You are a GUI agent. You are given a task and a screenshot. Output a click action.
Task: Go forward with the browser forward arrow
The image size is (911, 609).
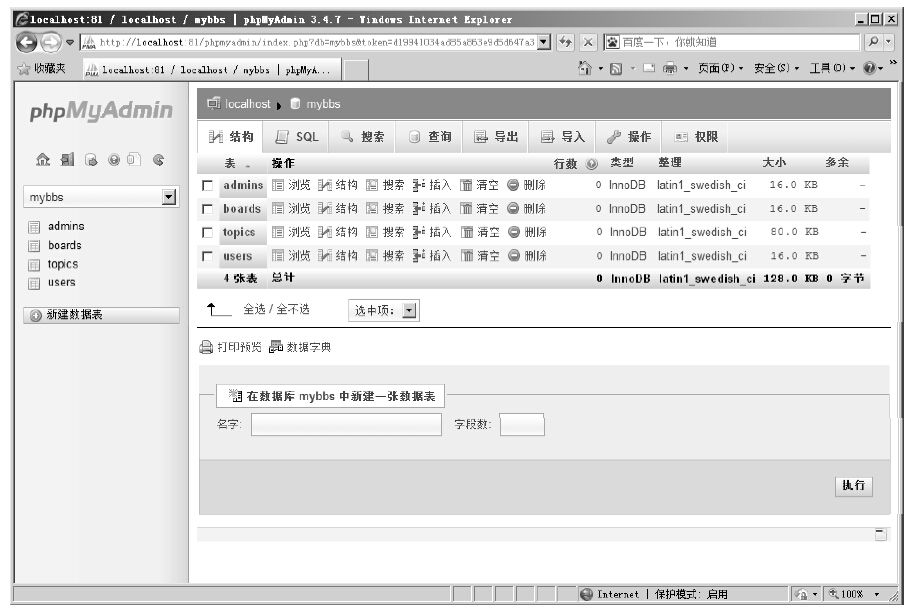point(51,42)
